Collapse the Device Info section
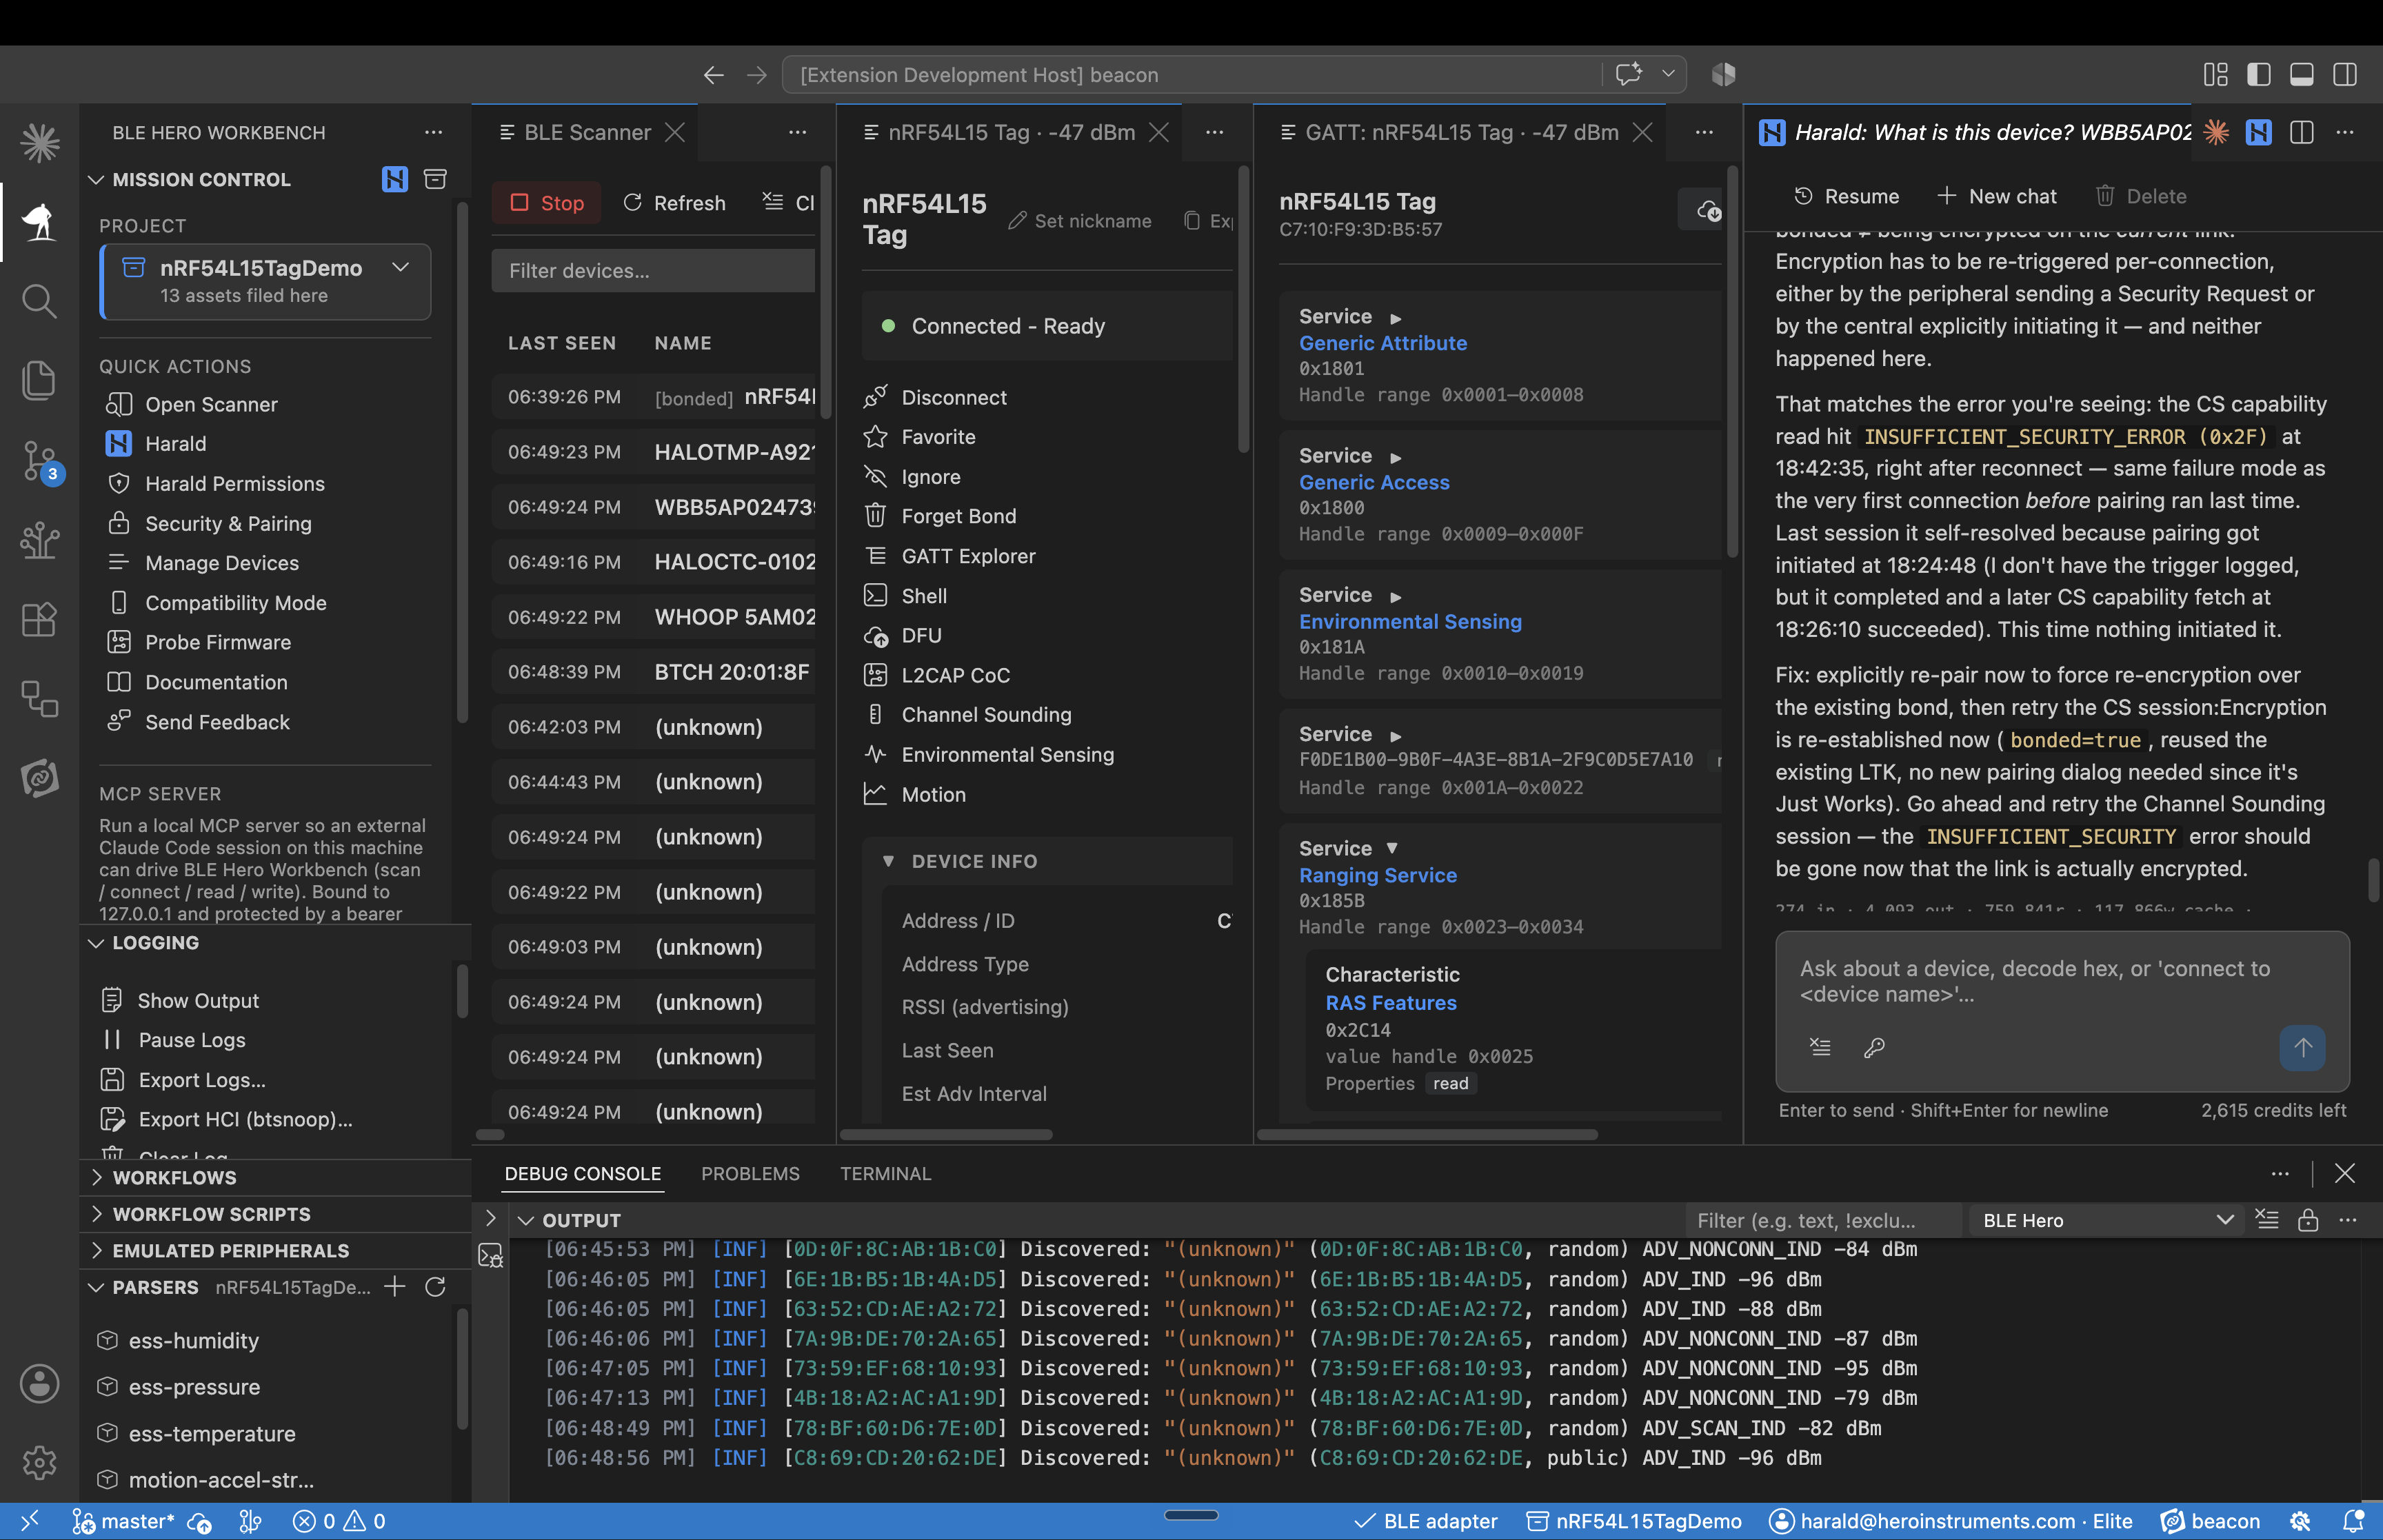The width and height of the screenshot is (2383, 1540). point(888,861)
